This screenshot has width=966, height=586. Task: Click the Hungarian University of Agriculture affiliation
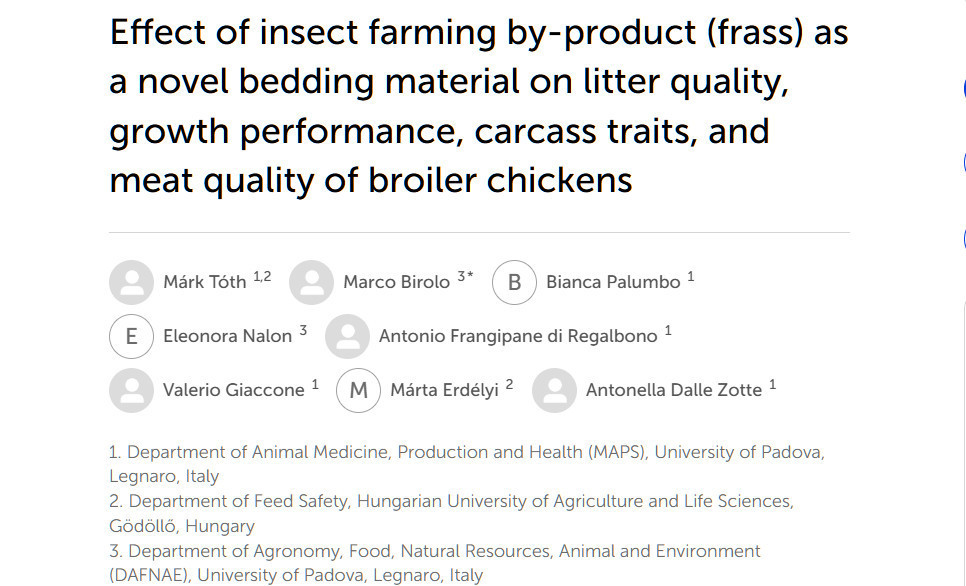pyautogui.click(x=451, y=513)
